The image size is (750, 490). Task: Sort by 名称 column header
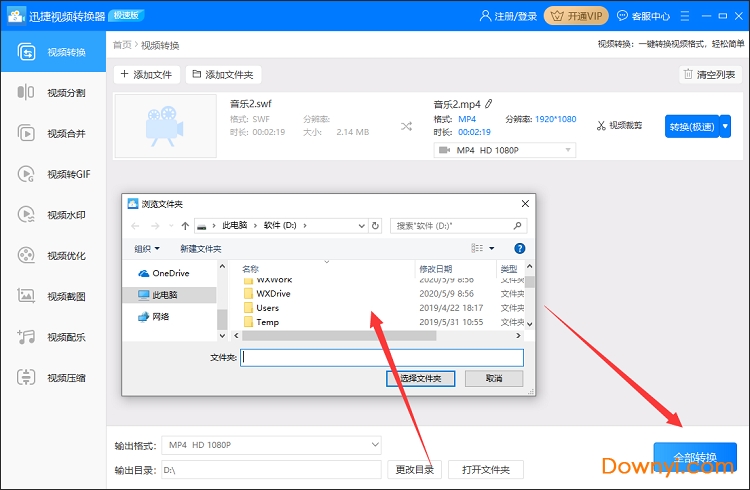tap(251, 268)
